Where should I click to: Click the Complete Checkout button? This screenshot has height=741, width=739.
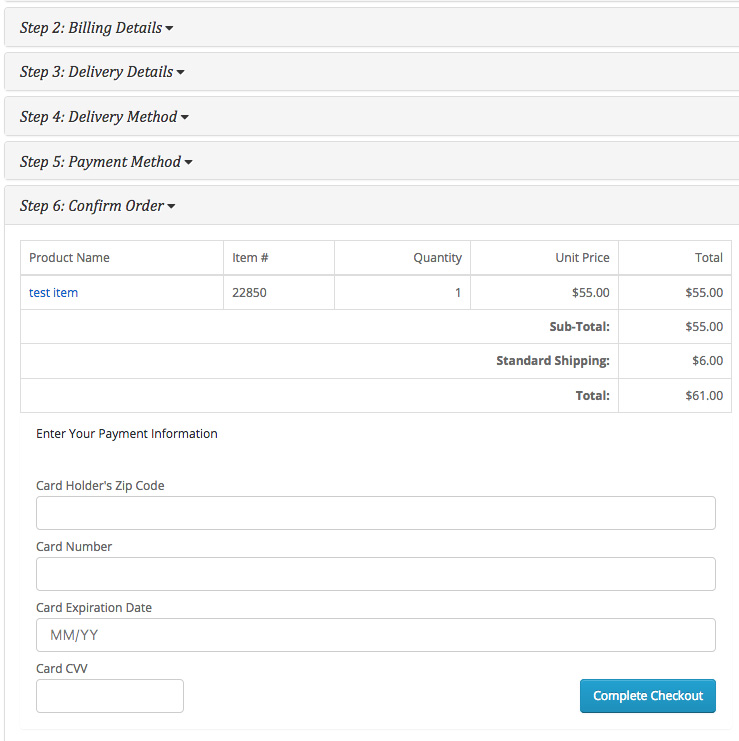coord(648,696)
